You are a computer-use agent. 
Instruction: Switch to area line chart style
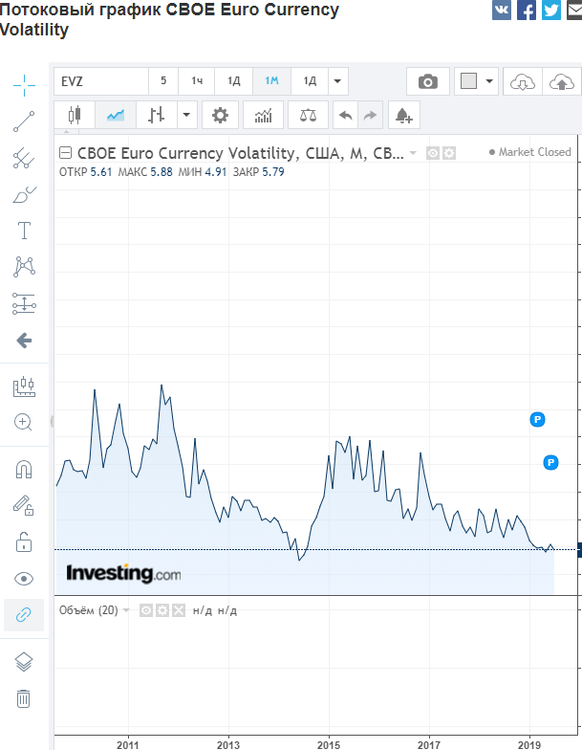click(116, 115)
